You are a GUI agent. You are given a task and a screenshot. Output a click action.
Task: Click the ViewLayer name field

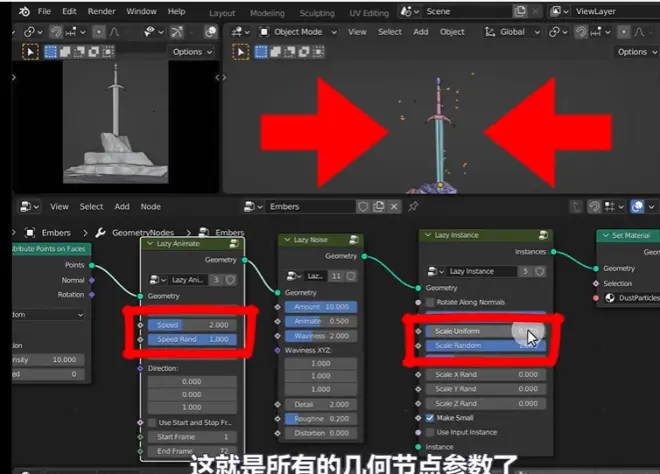pyautogui.click(x=615, y=11)
